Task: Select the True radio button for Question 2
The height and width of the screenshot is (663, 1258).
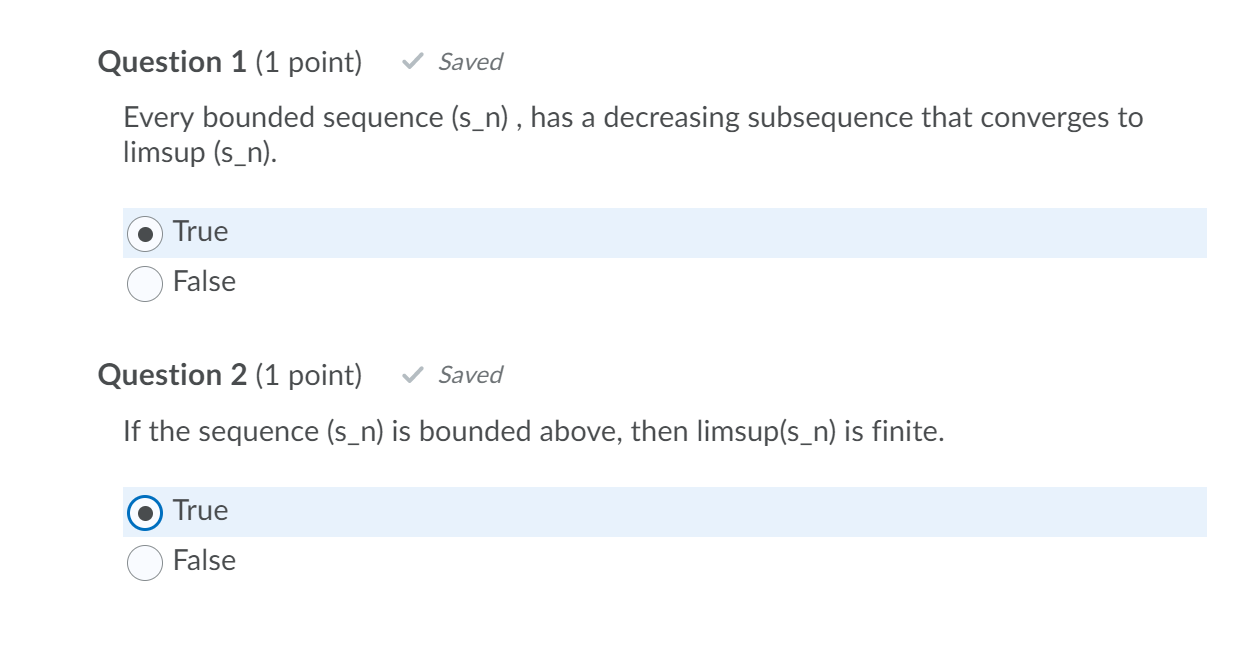Action: tap(145, 510)
